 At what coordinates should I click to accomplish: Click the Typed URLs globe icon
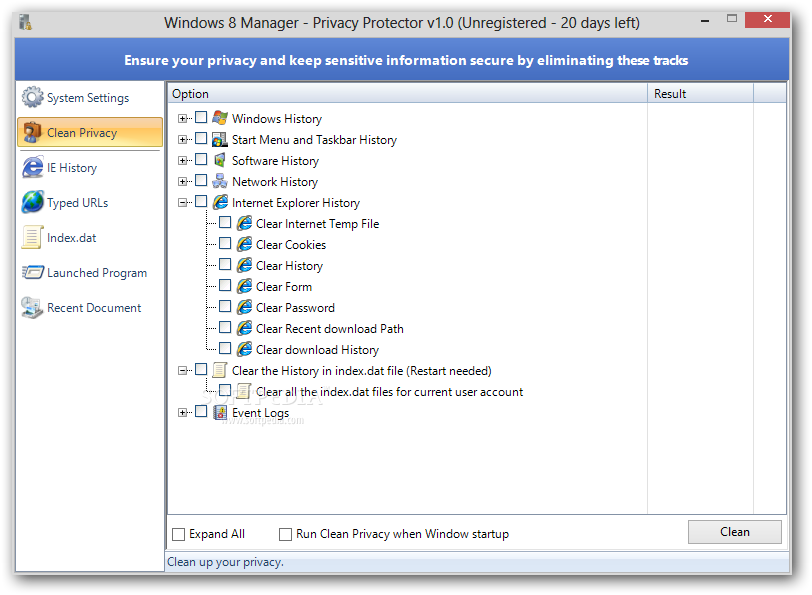(x=33, y=202)
